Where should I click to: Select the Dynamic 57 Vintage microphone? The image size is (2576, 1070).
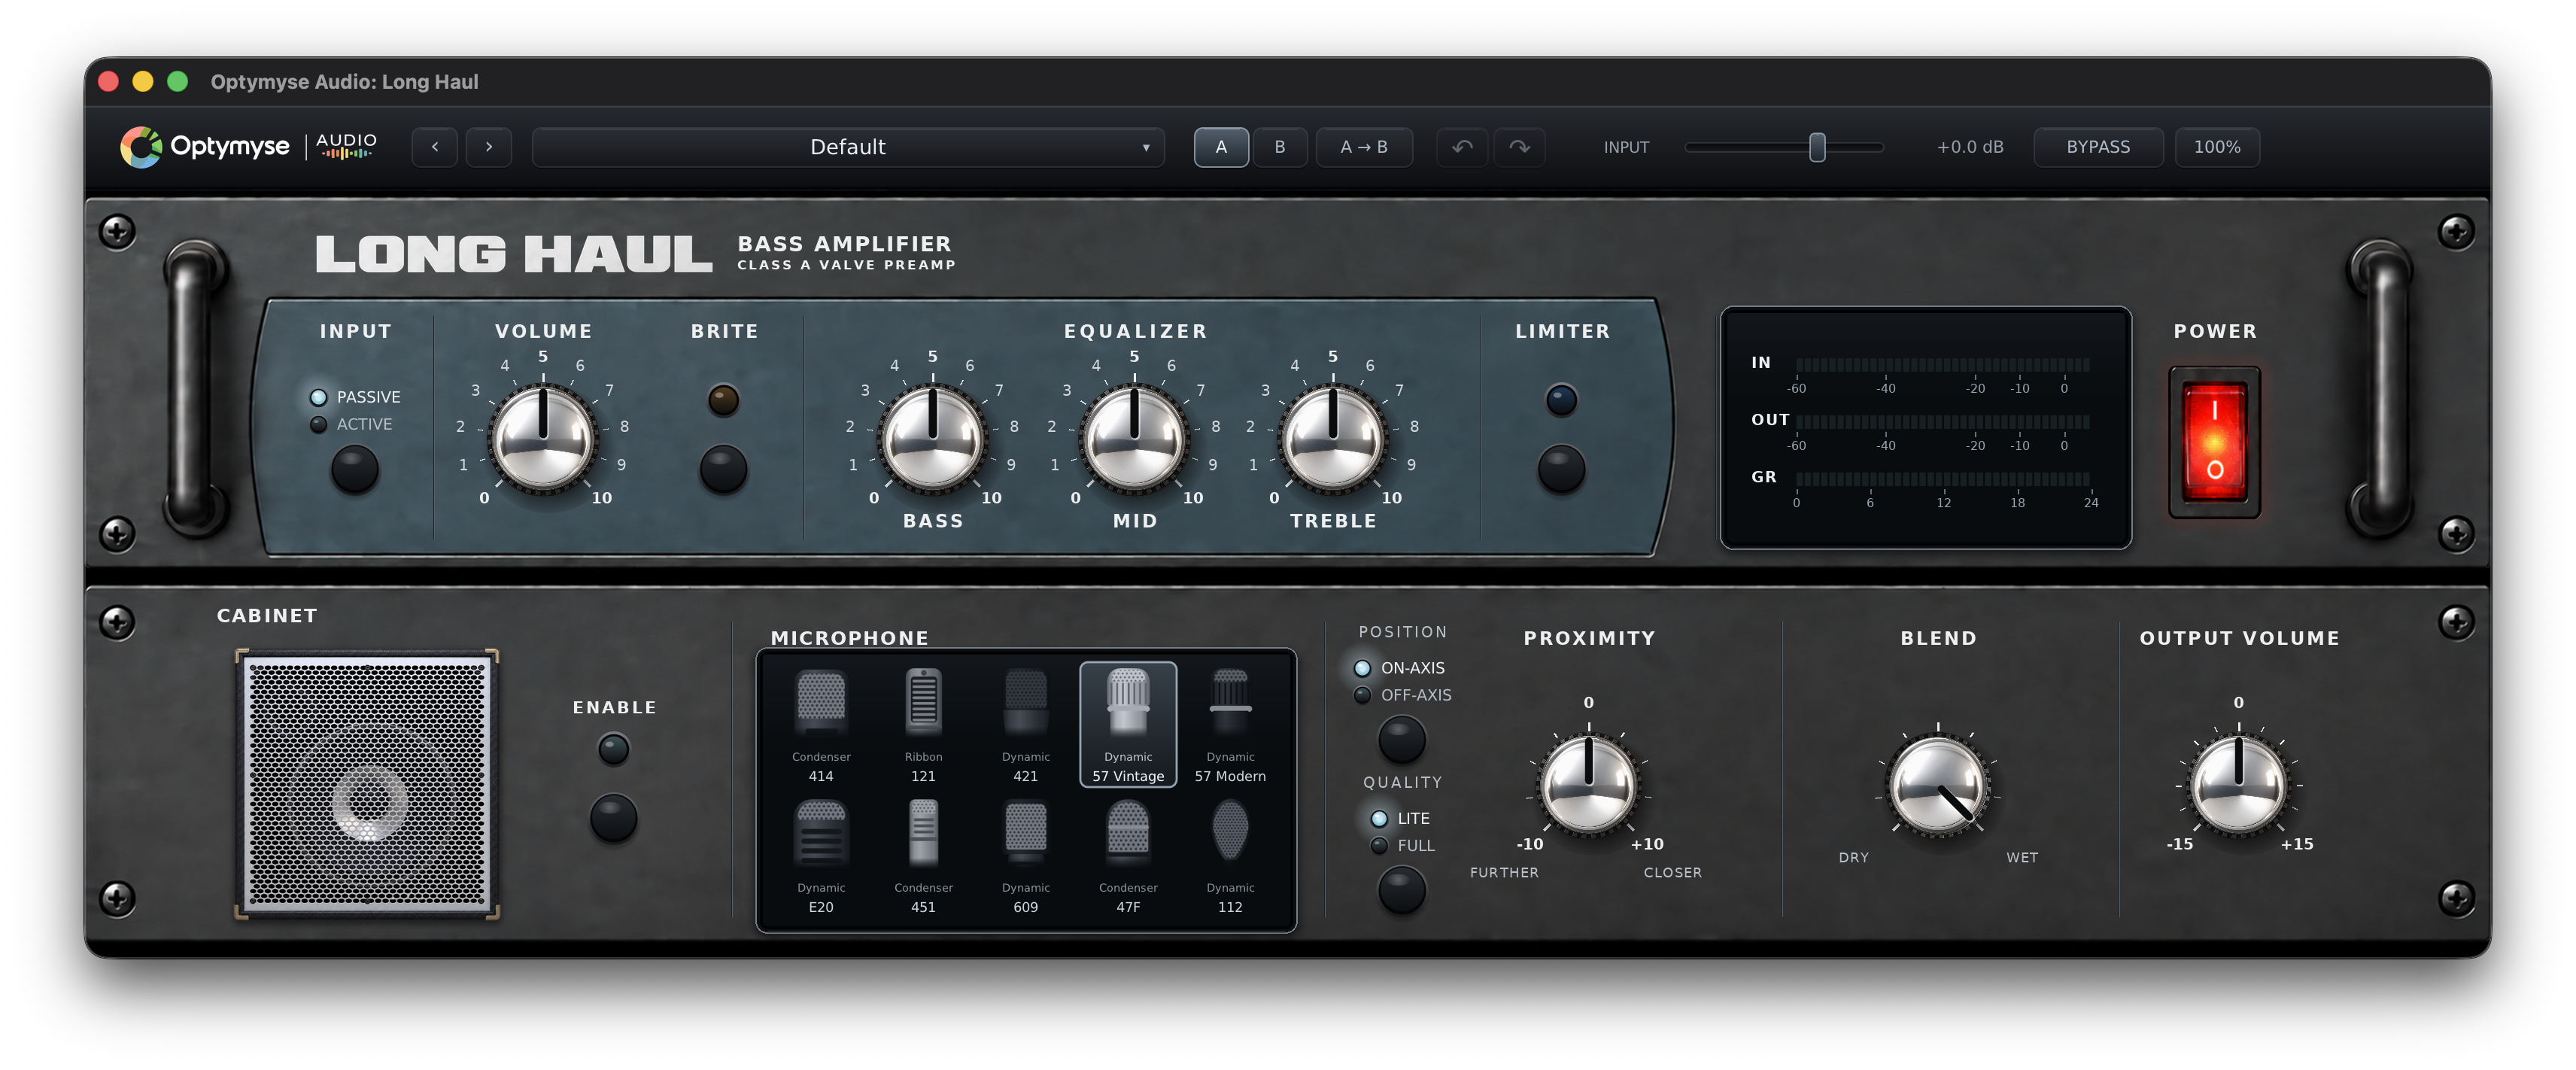(1127, 726)
